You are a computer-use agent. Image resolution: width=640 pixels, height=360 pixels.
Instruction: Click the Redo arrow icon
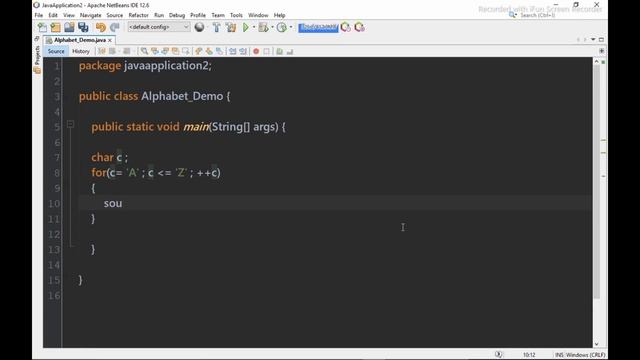tap(115, 27)
